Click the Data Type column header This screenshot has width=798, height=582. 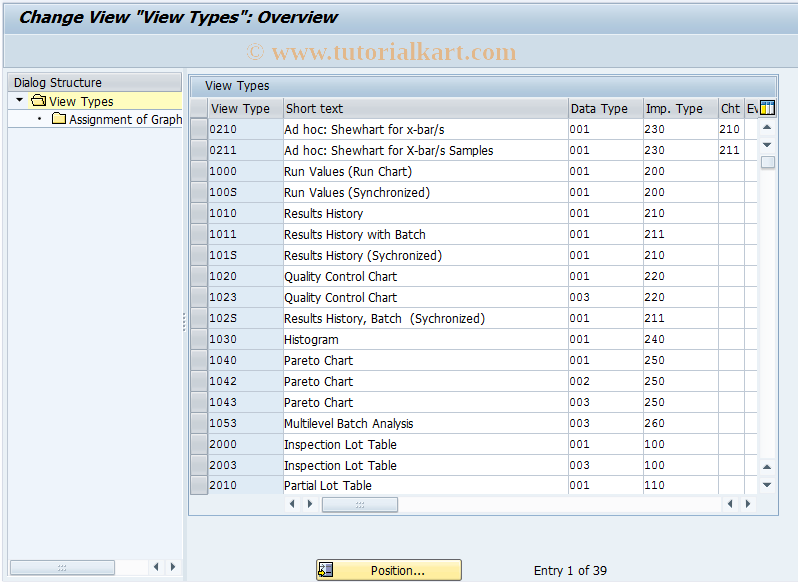pyautogui.click(x=606, y=108)
